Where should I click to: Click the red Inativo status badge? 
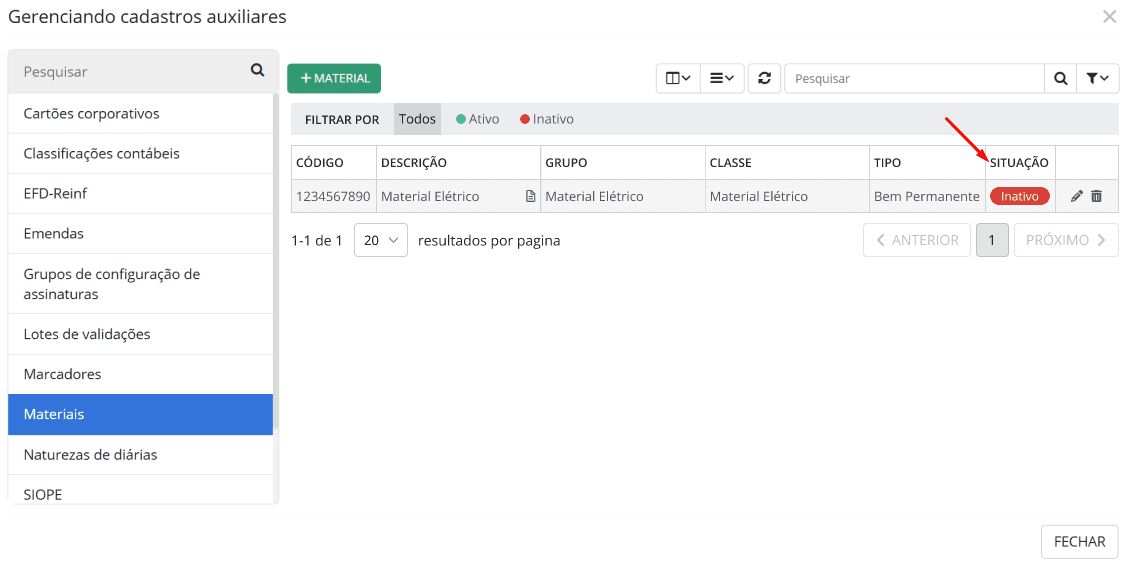1019,197
